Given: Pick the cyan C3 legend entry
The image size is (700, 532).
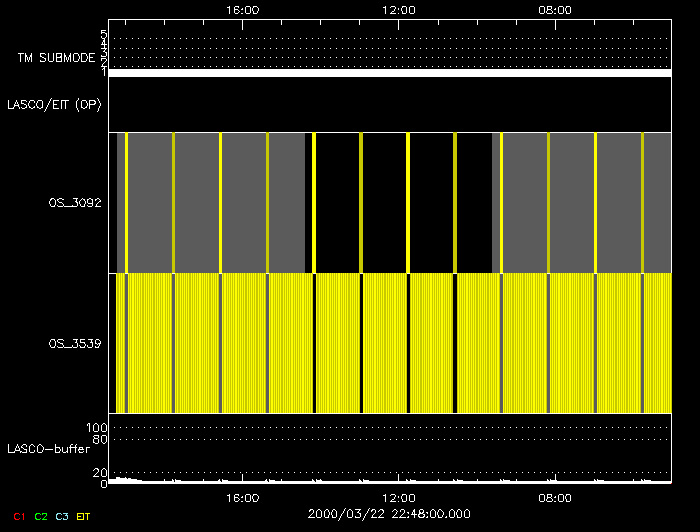Looking at the screenshot, I should 62,516.
